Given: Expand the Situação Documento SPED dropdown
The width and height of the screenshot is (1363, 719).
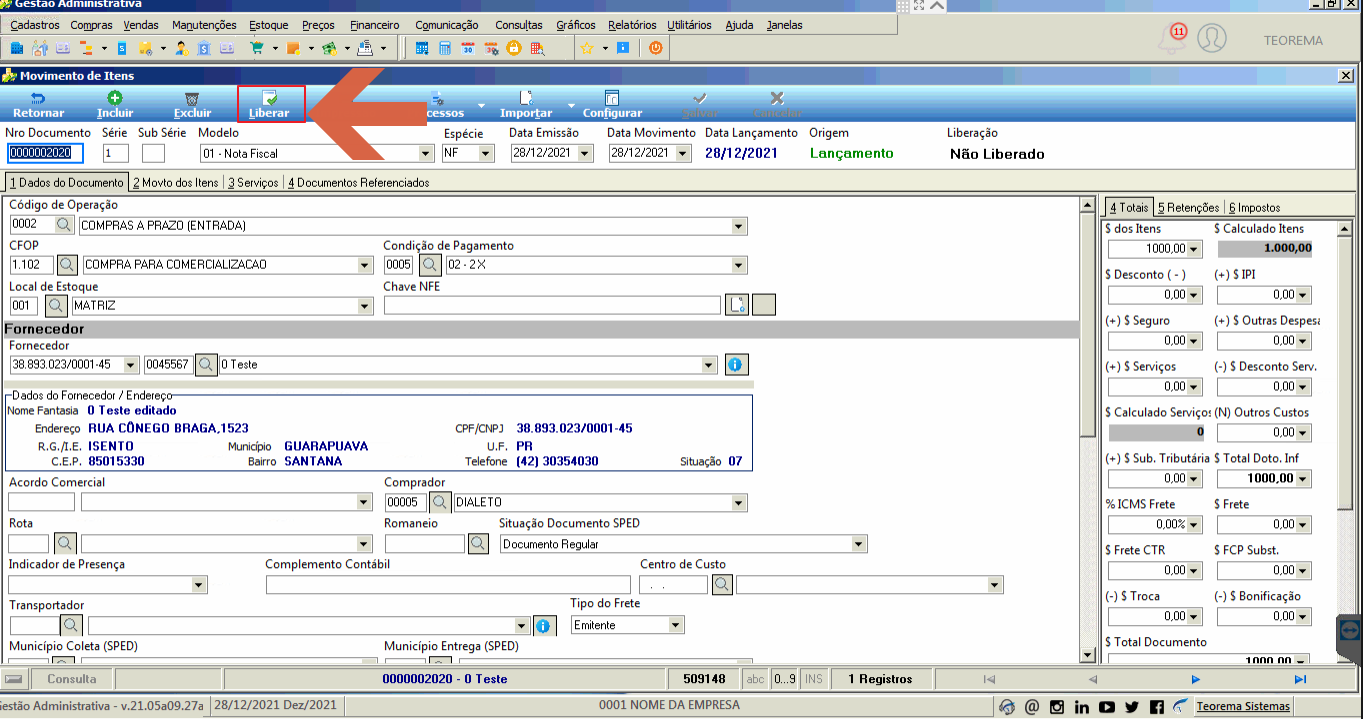Looking at the screenshot, I should [x=859, y=544].
